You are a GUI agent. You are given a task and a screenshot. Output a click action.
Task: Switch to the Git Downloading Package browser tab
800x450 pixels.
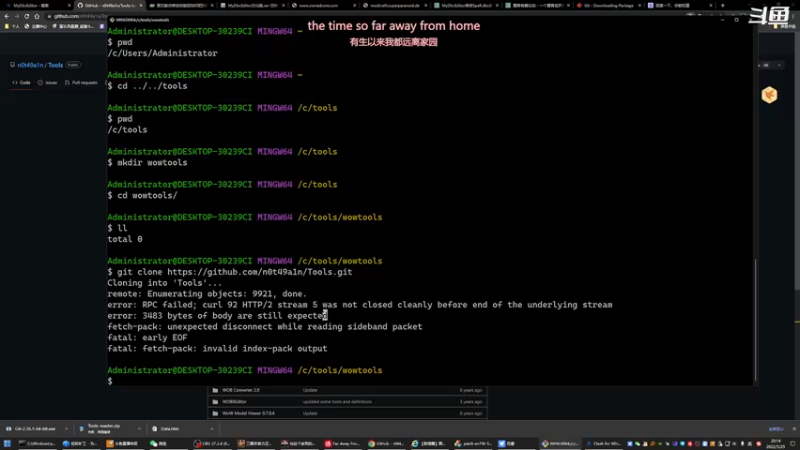tap(608, 6)
